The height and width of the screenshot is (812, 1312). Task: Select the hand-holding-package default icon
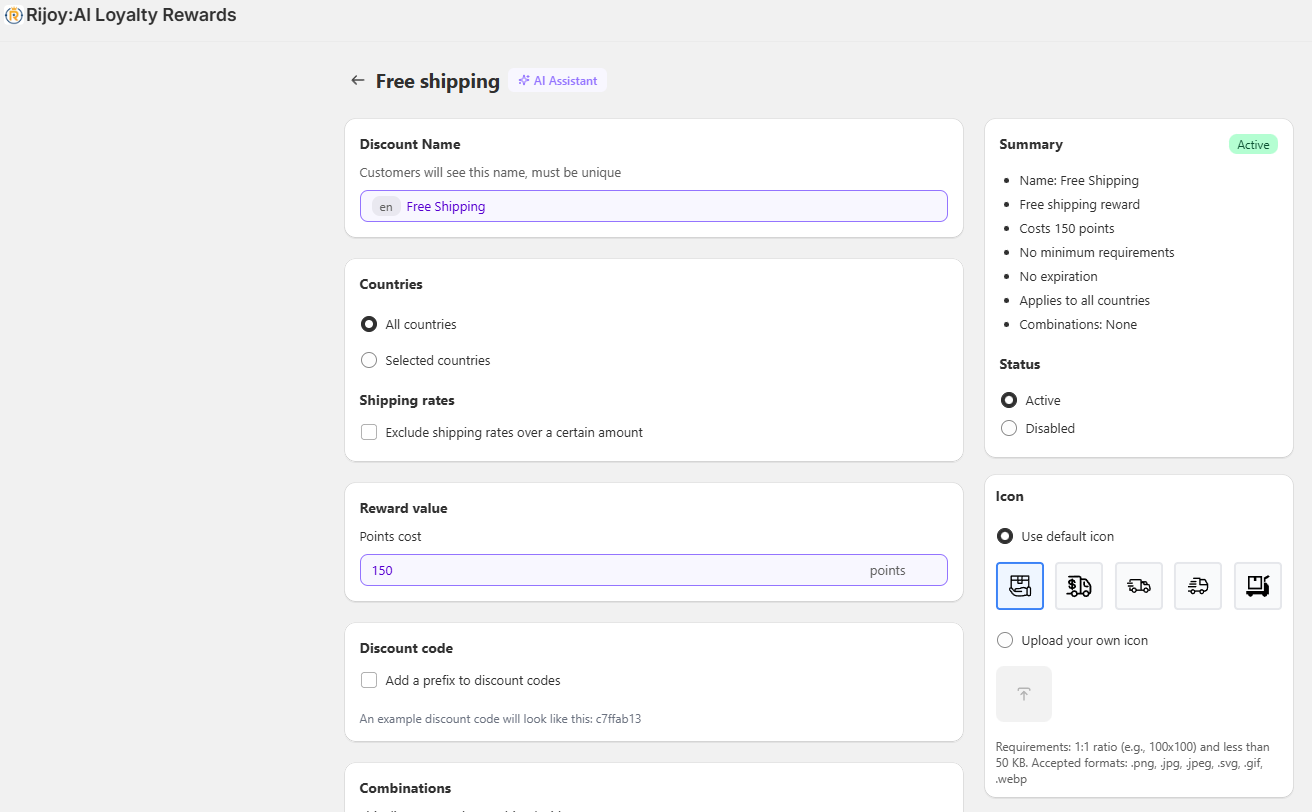point(1019,585)
